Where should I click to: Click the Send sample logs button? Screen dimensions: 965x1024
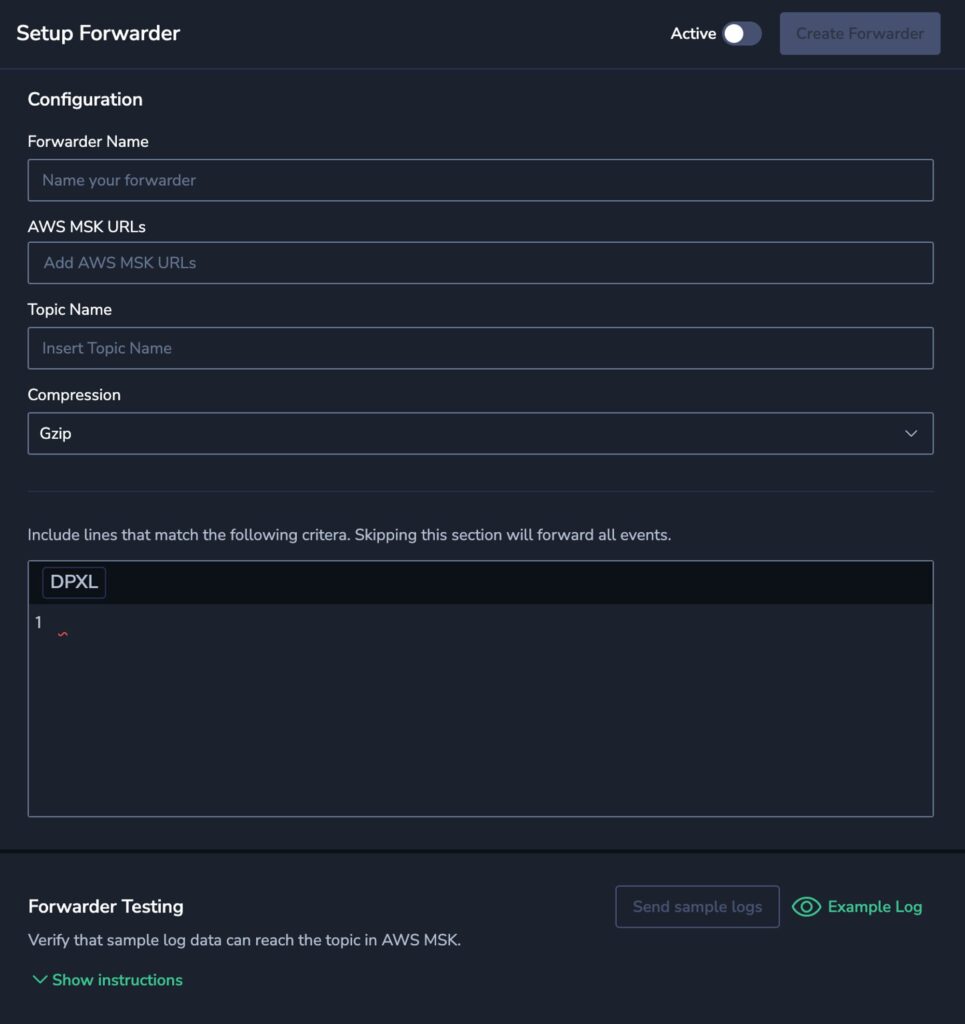point(697,906)
